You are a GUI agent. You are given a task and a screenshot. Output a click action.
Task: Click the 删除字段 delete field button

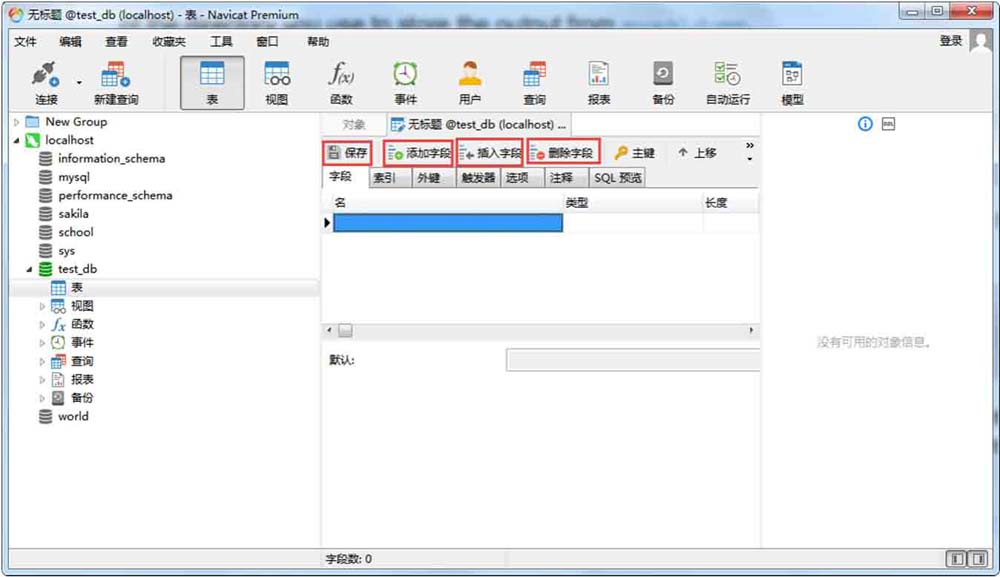point(564,153)
